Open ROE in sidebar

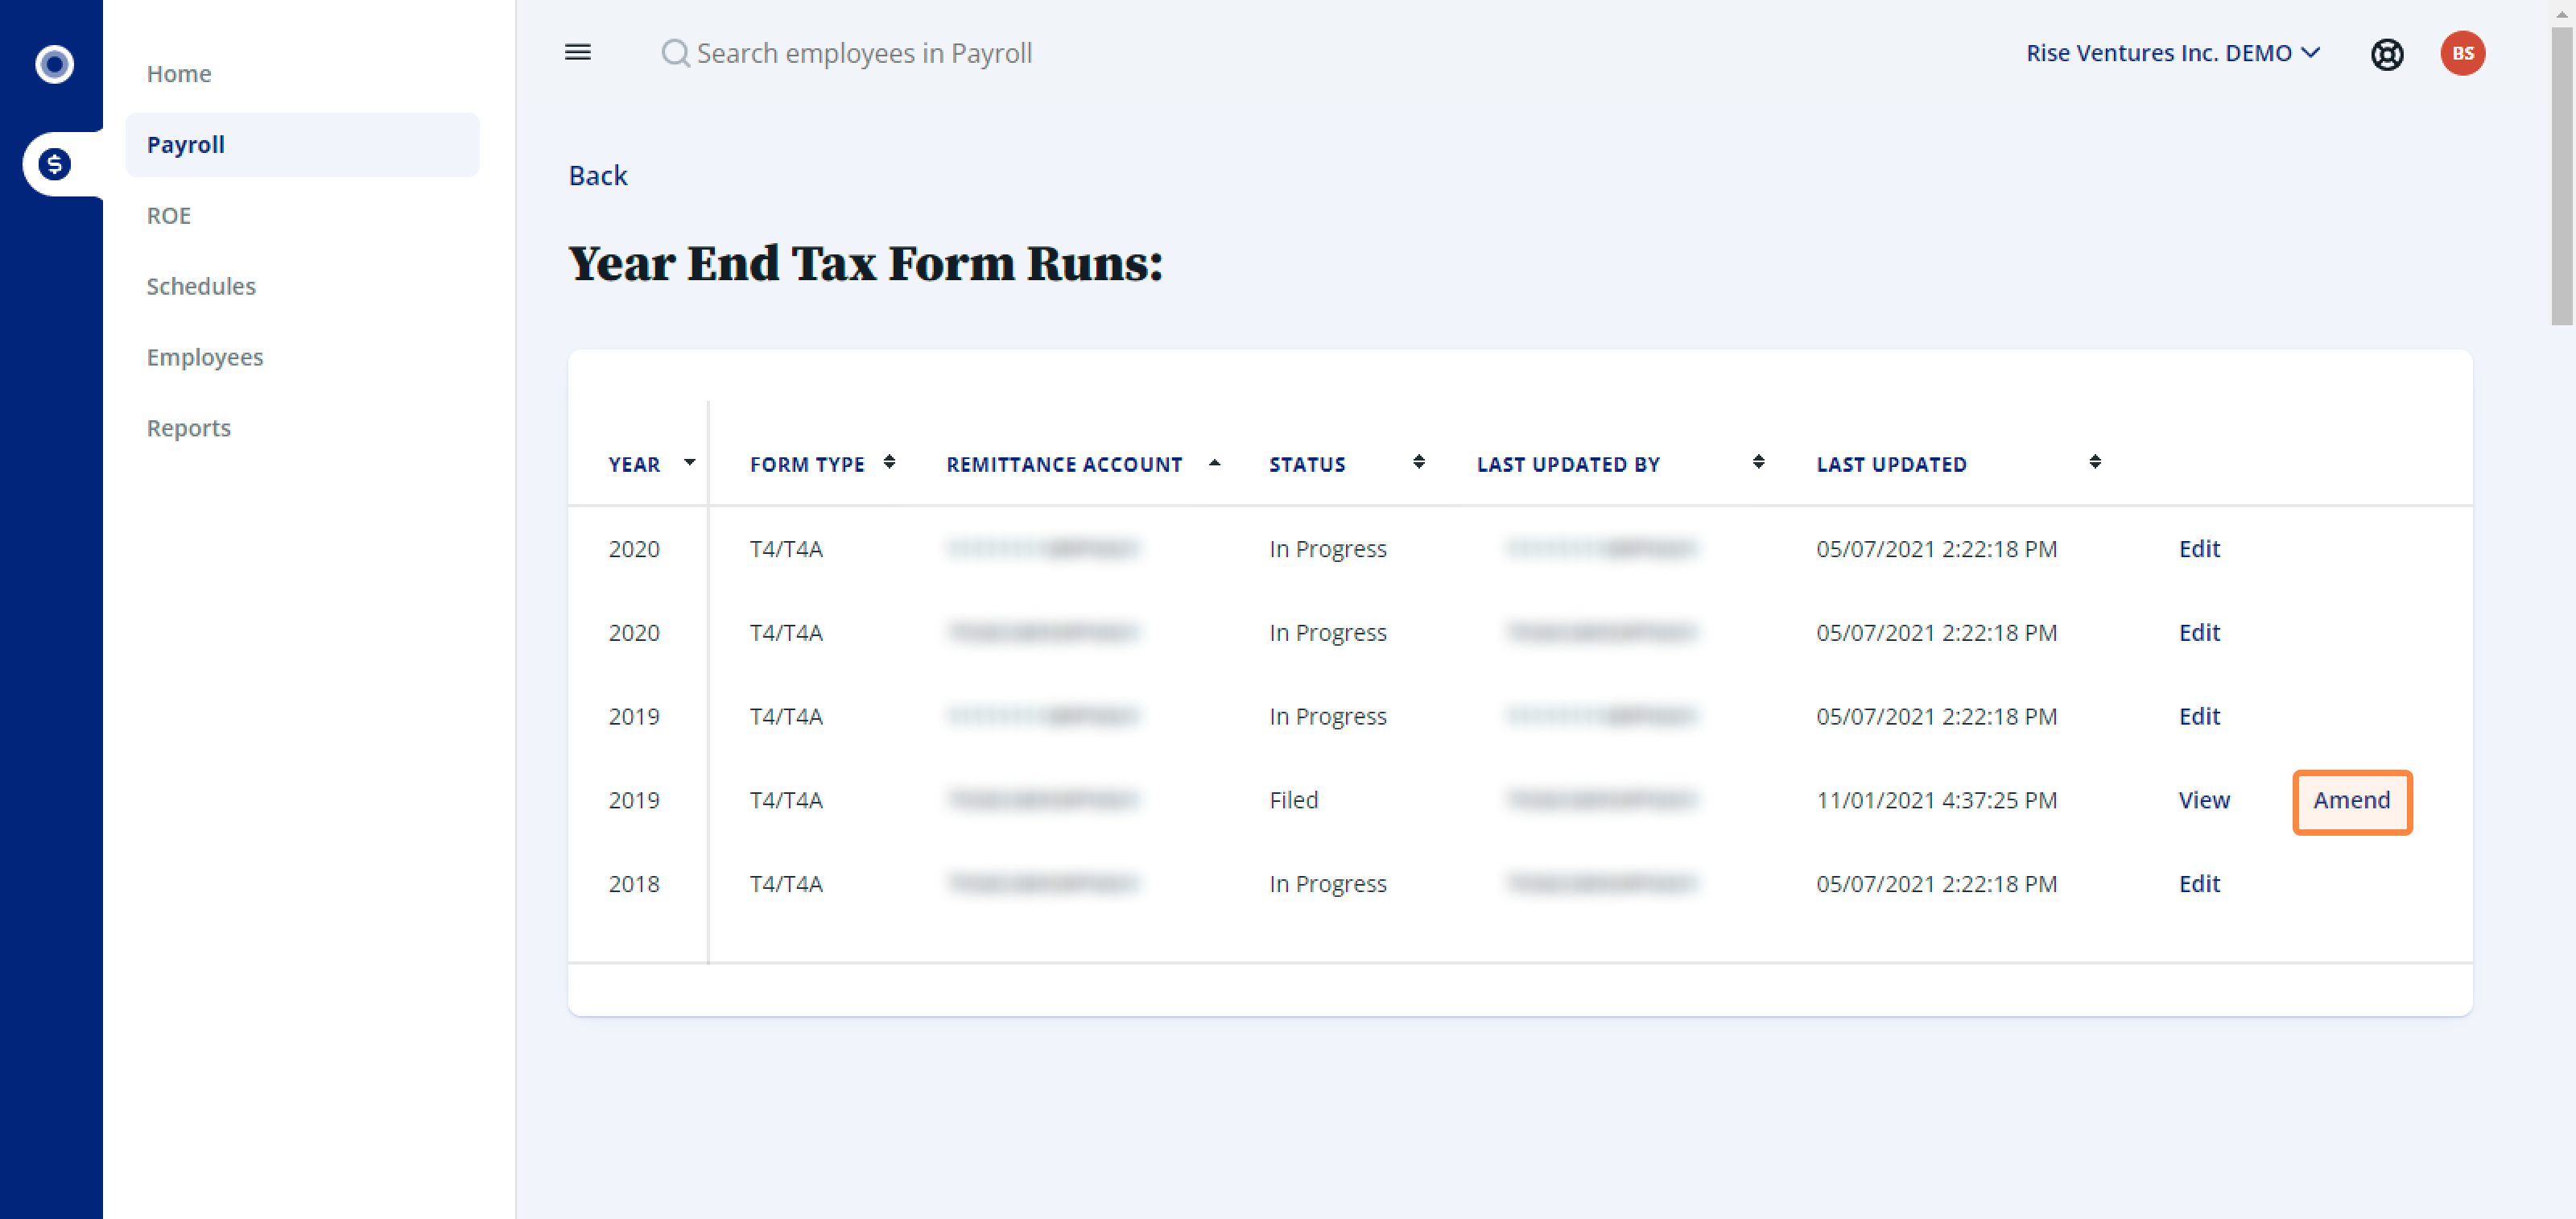point(168,216)
